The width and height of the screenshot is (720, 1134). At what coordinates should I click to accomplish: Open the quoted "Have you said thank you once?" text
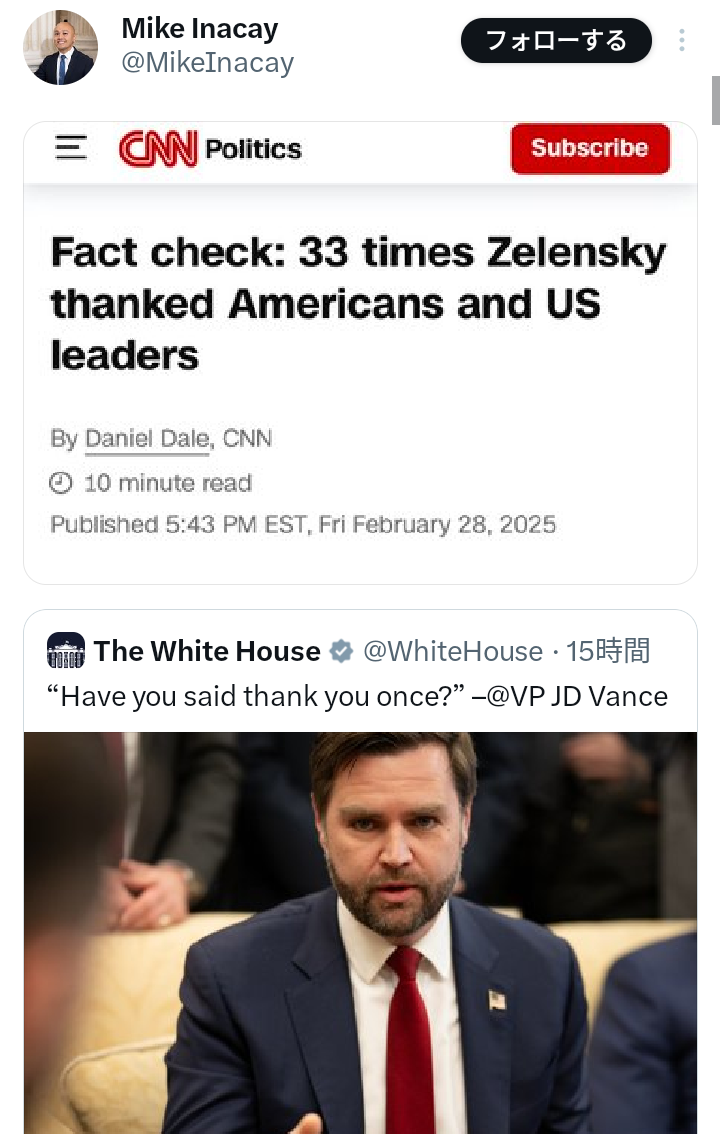click(357, 695)
